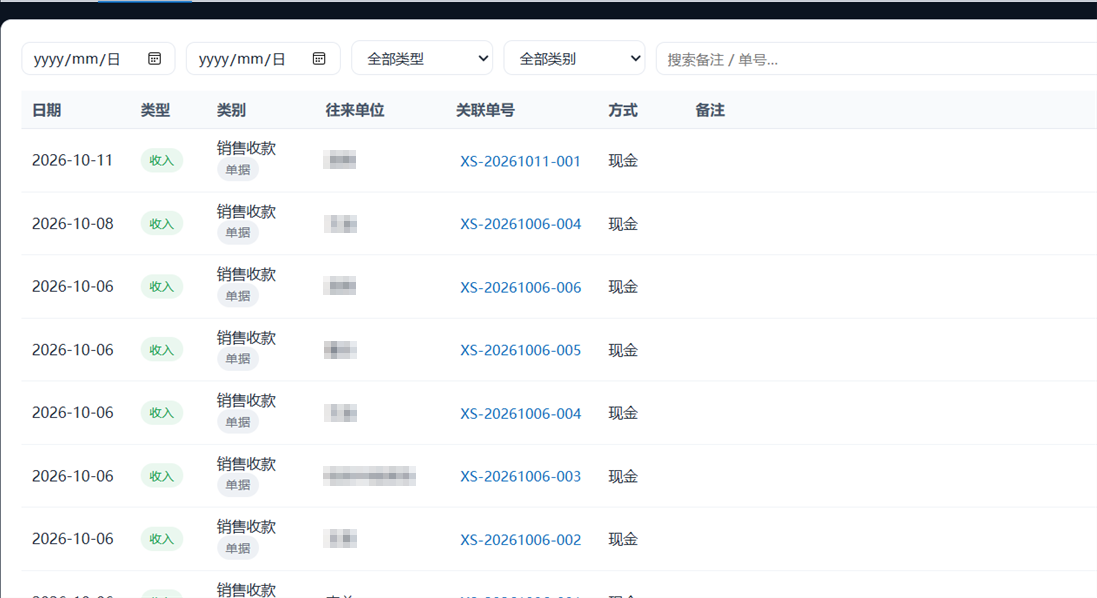Viewport: 1097px width, 598px height.
Task: Click 收入 badge in 2026-10-08 row
Action: [x=162, y=223]
